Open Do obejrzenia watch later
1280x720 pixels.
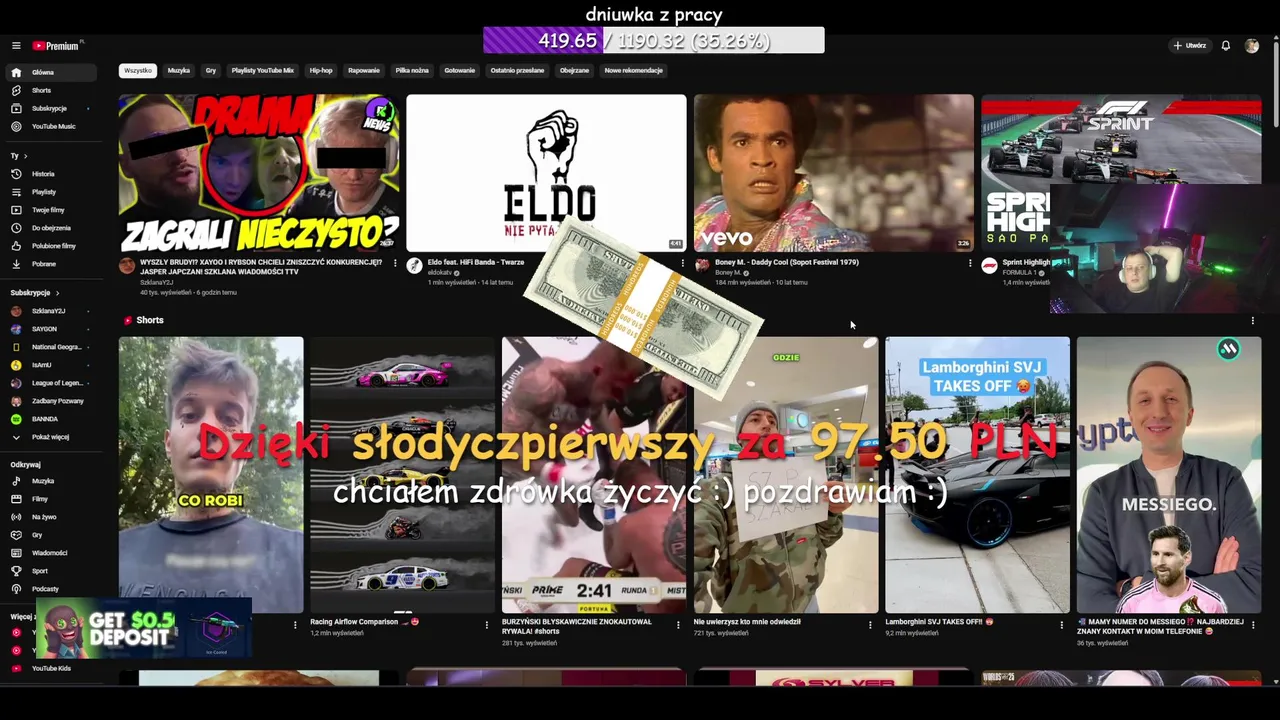coord(53,228)
